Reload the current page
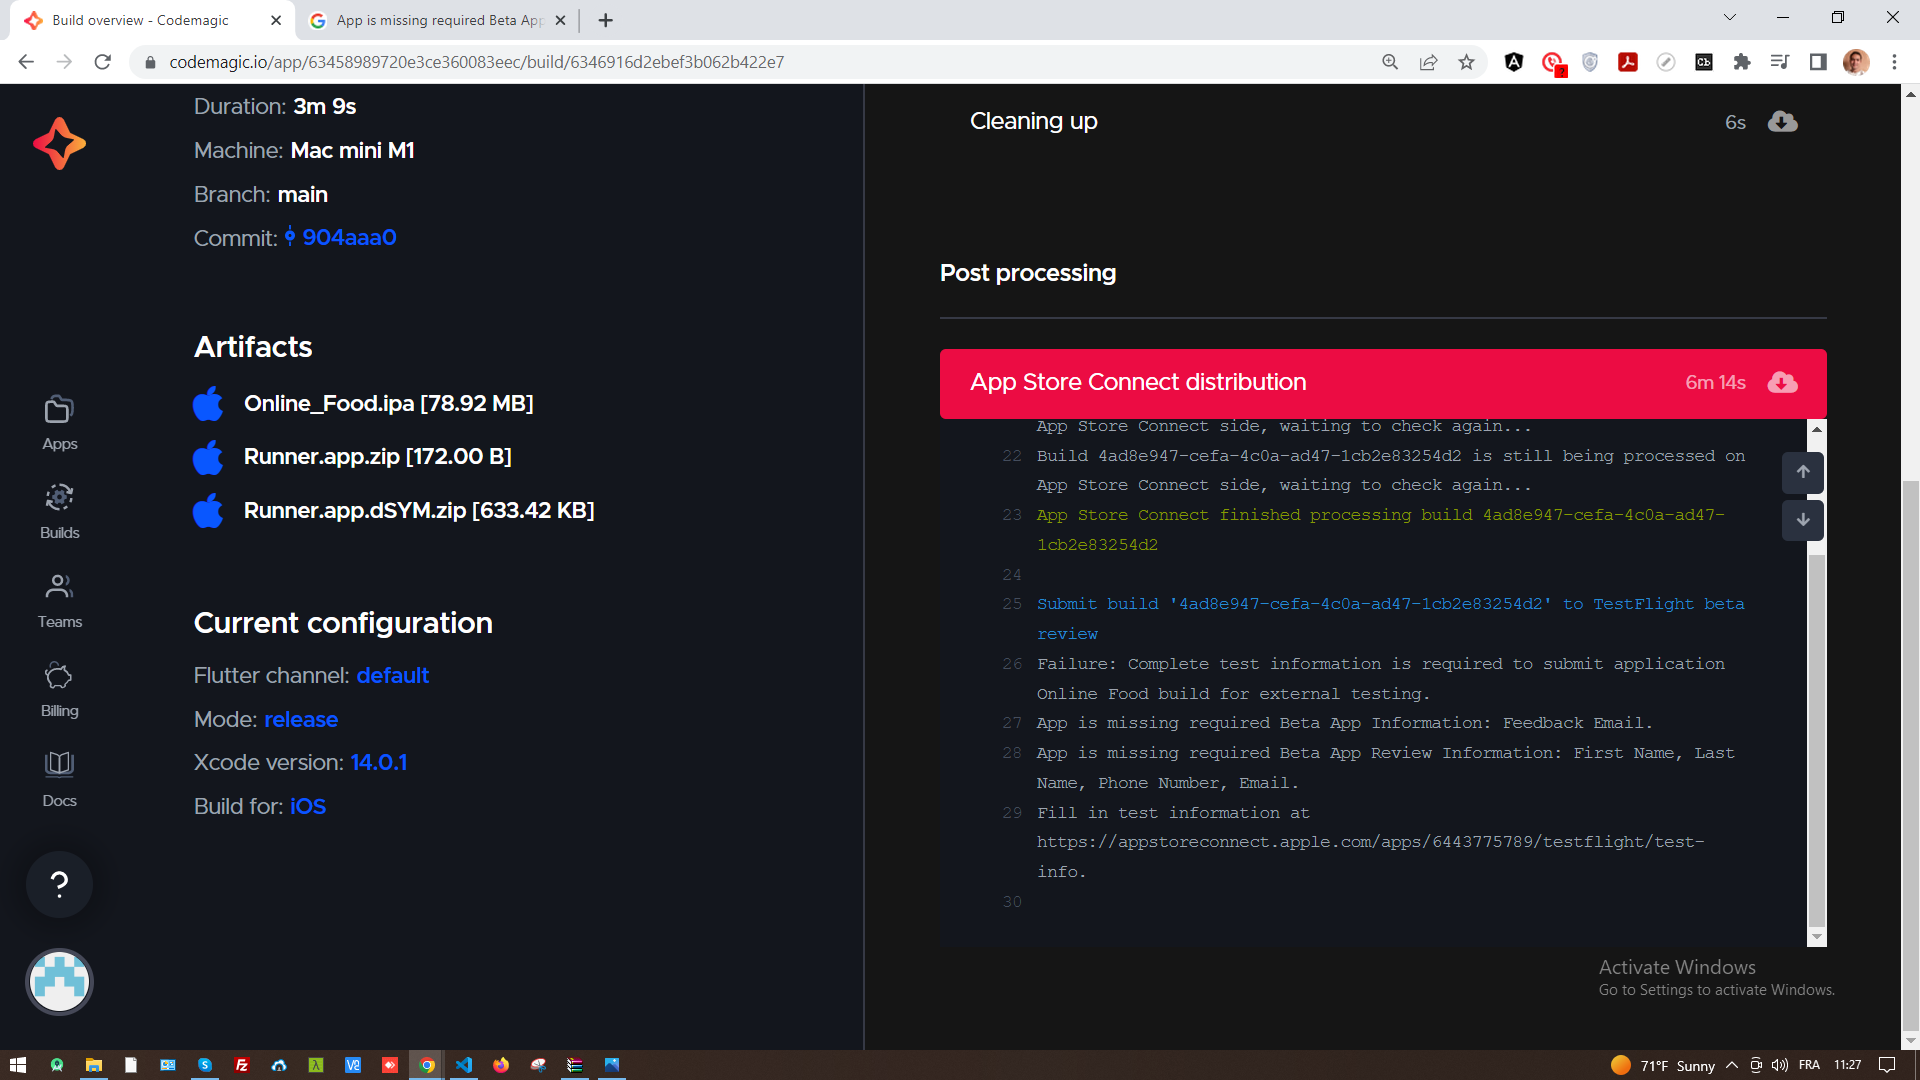 [x=102, y=62]
